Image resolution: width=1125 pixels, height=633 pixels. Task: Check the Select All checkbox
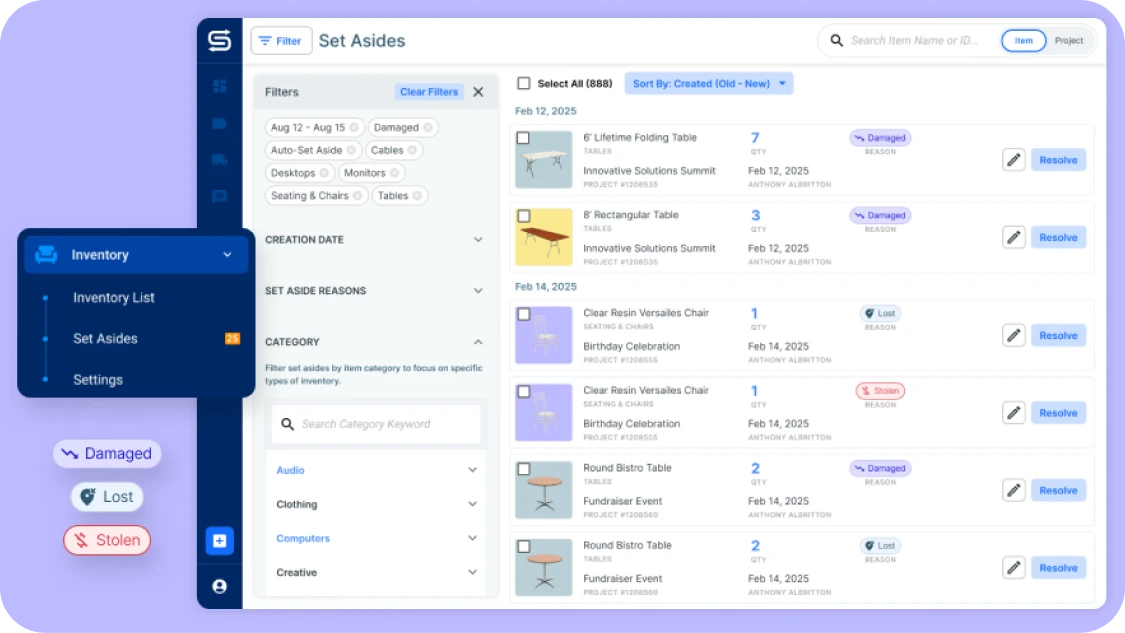click(x=523, y=84)
